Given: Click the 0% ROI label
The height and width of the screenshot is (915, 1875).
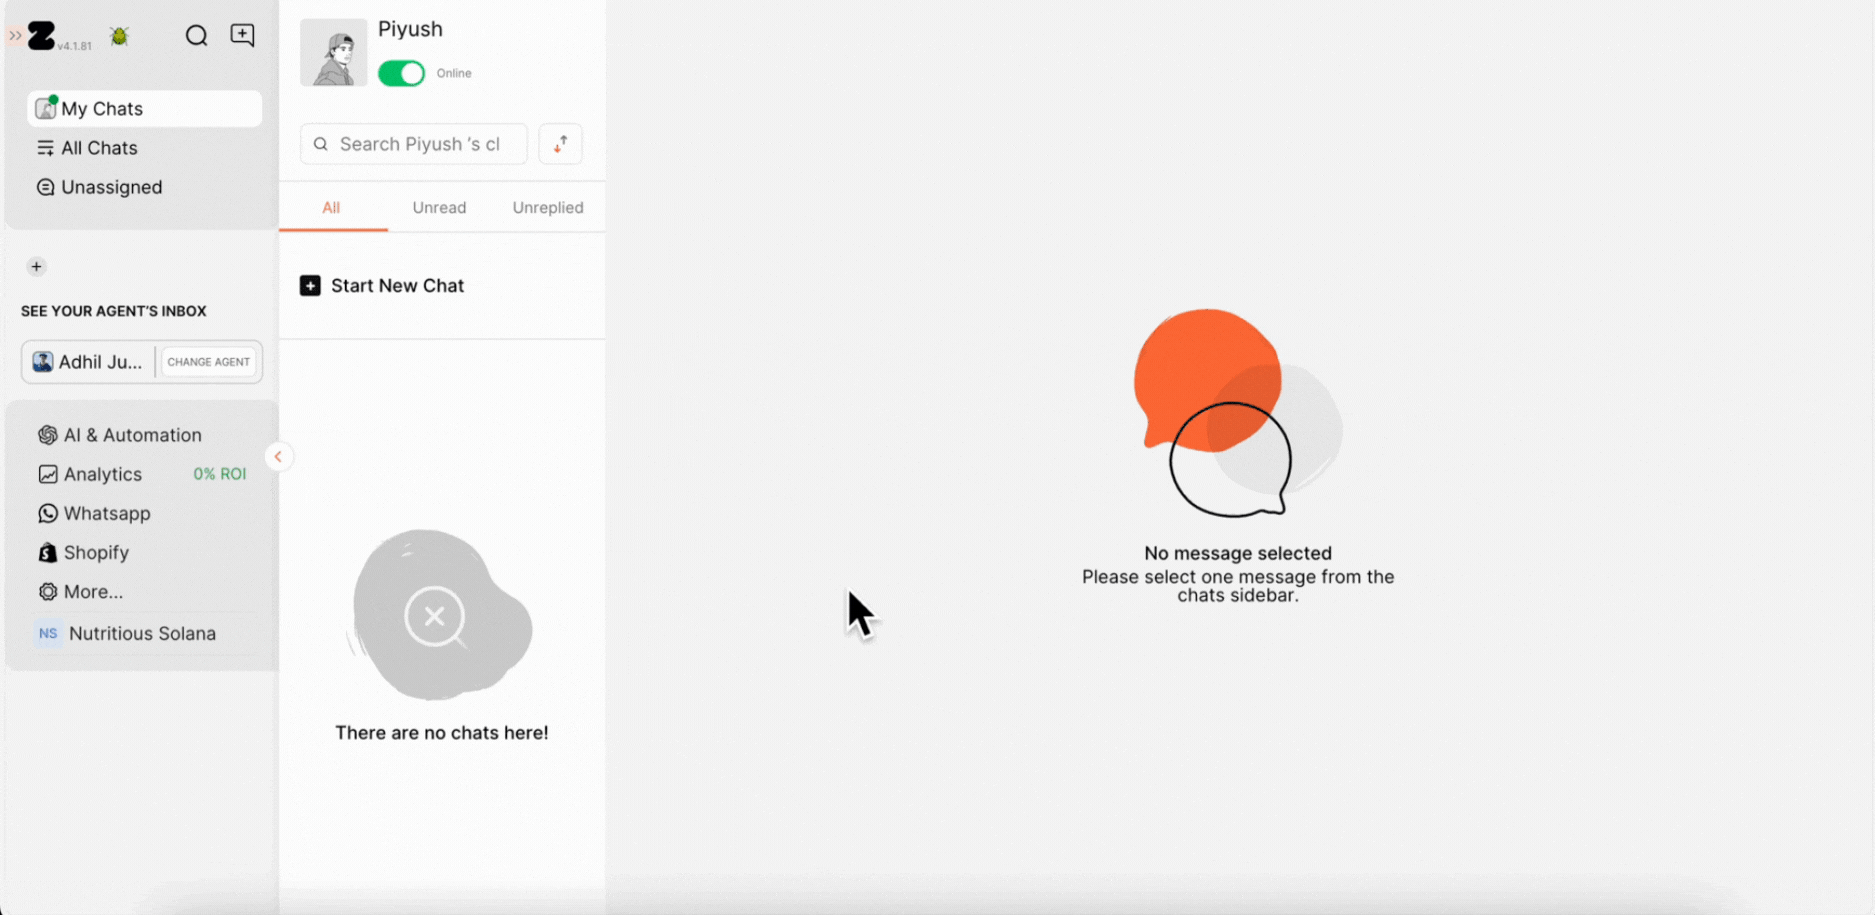Looking at the screenshot, I should (219, 474).
